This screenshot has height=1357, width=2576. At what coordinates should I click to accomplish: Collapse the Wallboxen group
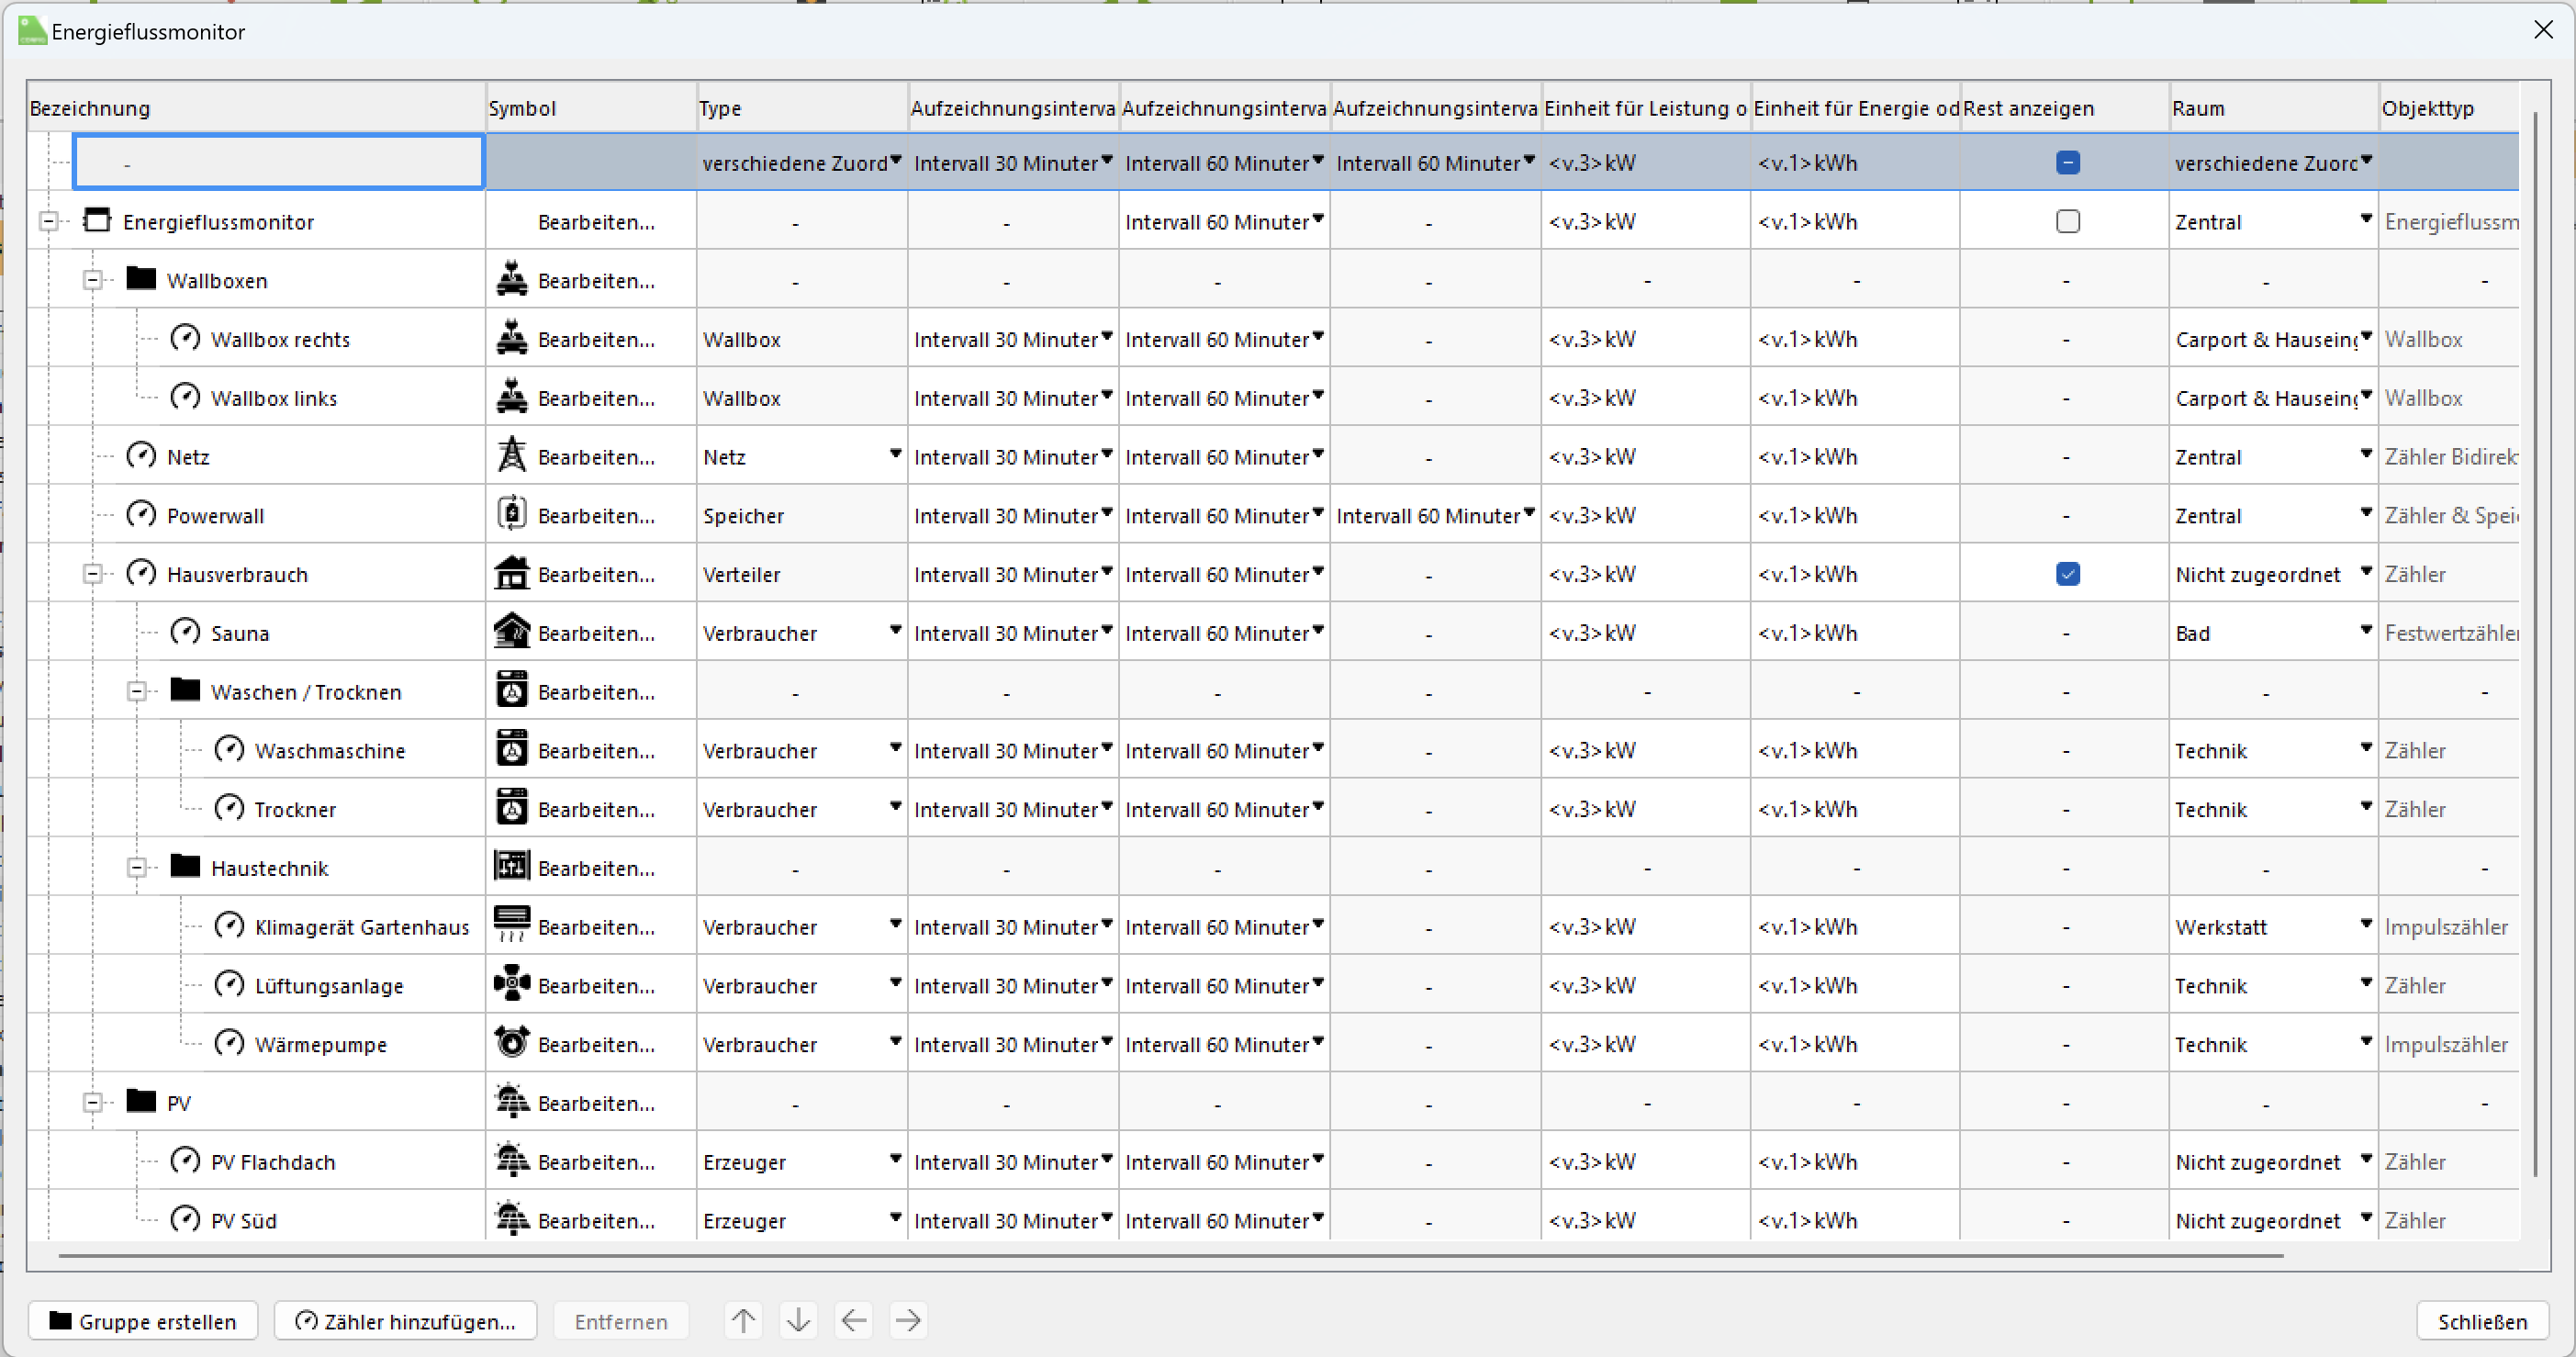93,281
